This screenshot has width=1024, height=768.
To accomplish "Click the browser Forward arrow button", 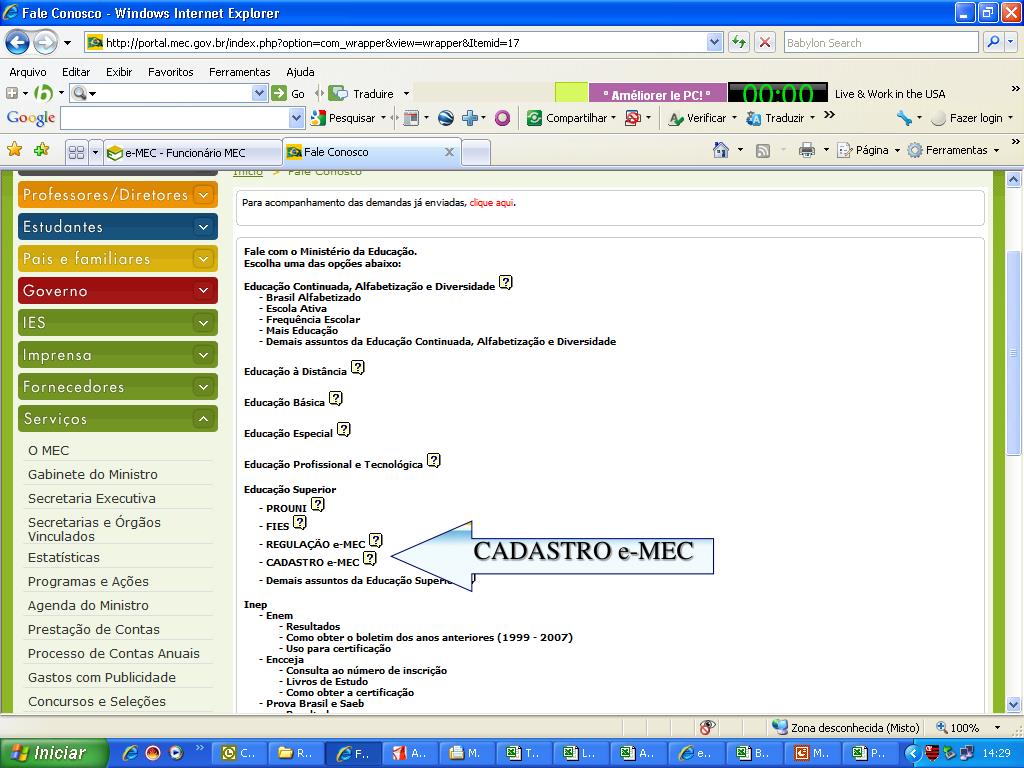I will pyautogui.click(x=45, y=43).
